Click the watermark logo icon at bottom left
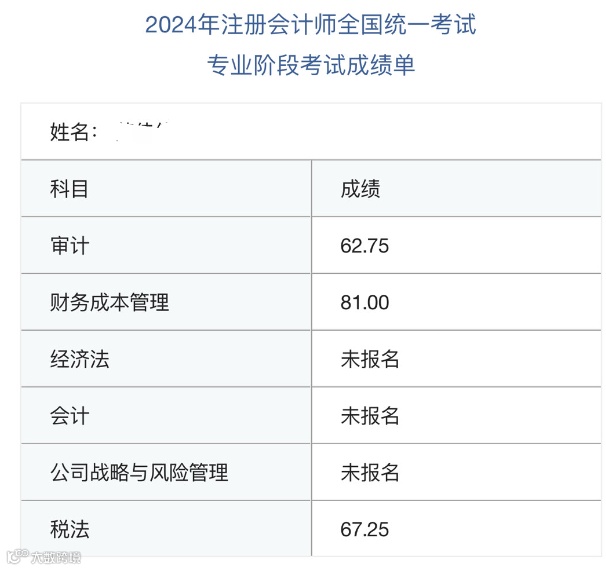 click(x=17, y=556)
